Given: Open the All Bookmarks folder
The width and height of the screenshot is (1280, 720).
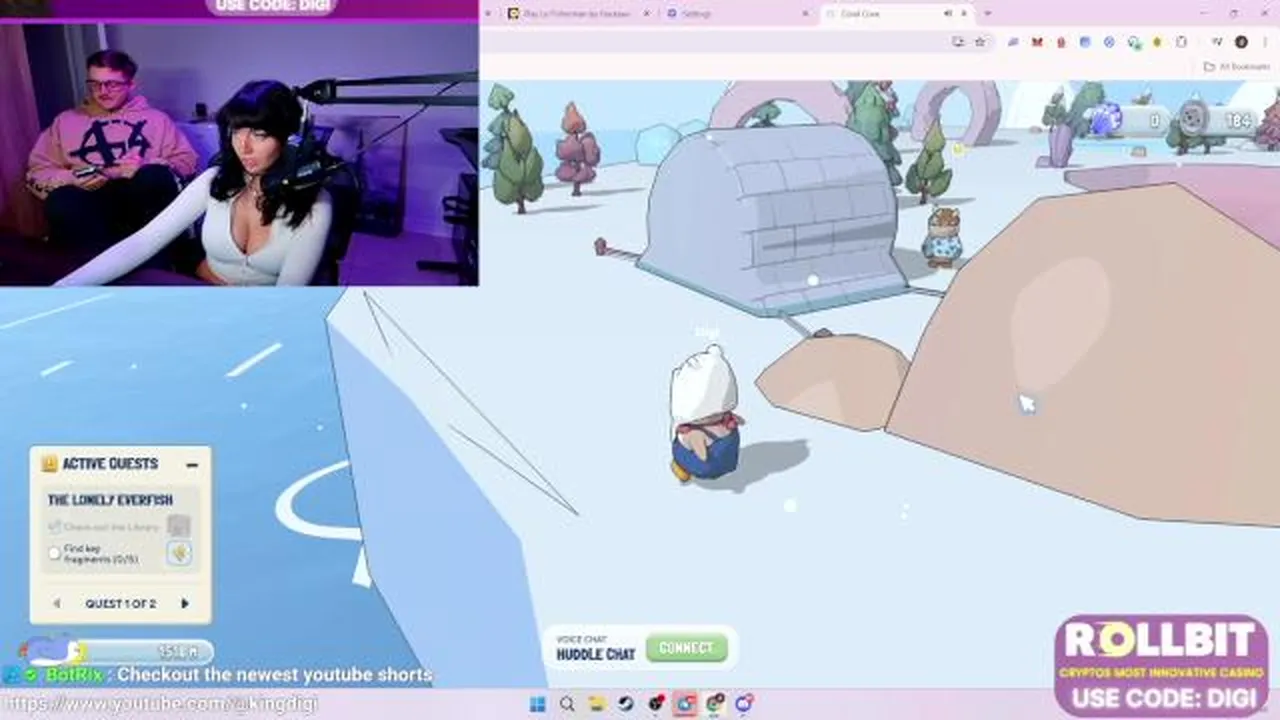Looking at the screenshot, I should click(x=1237, y=67).
